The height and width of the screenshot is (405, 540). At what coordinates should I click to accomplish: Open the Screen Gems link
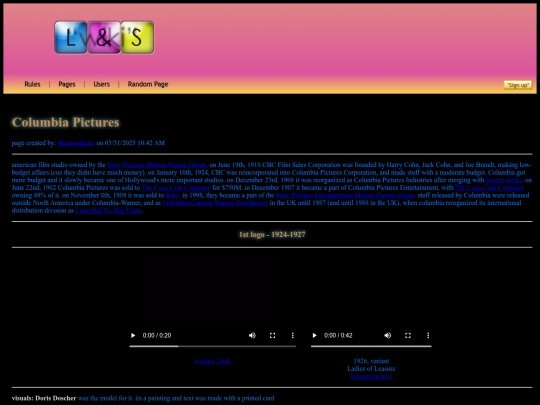(x=503, y=180)
